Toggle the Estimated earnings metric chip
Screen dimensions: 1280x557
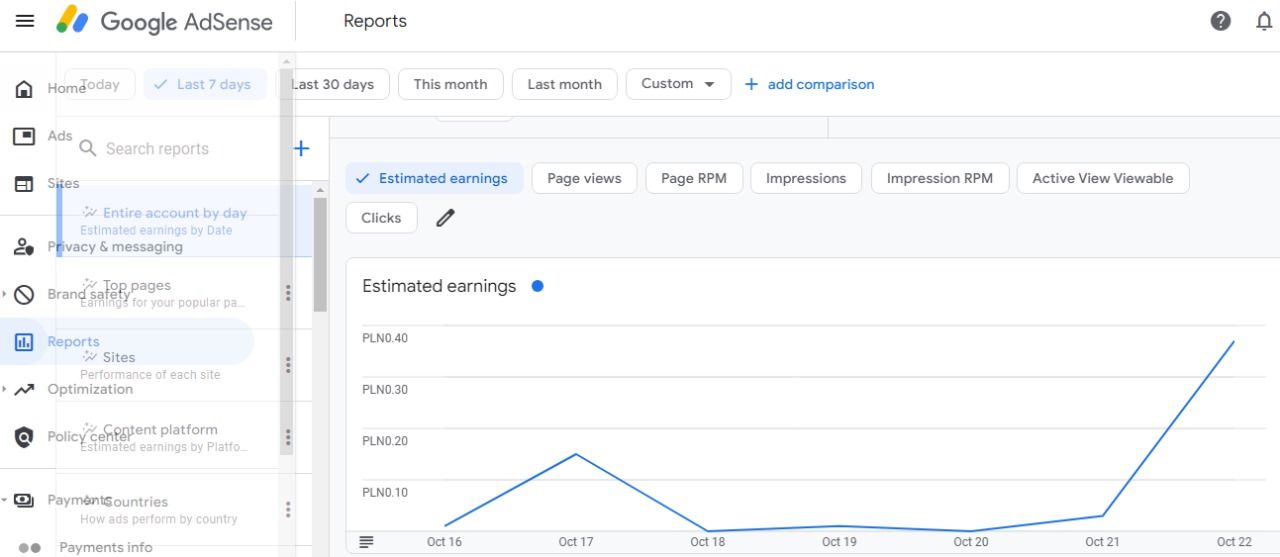(x=434, y=178)
